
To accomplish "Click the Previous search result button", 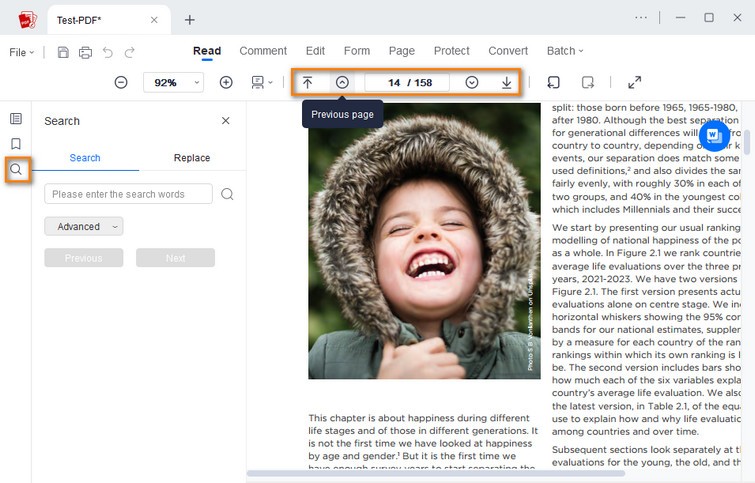I will [84, 258].
